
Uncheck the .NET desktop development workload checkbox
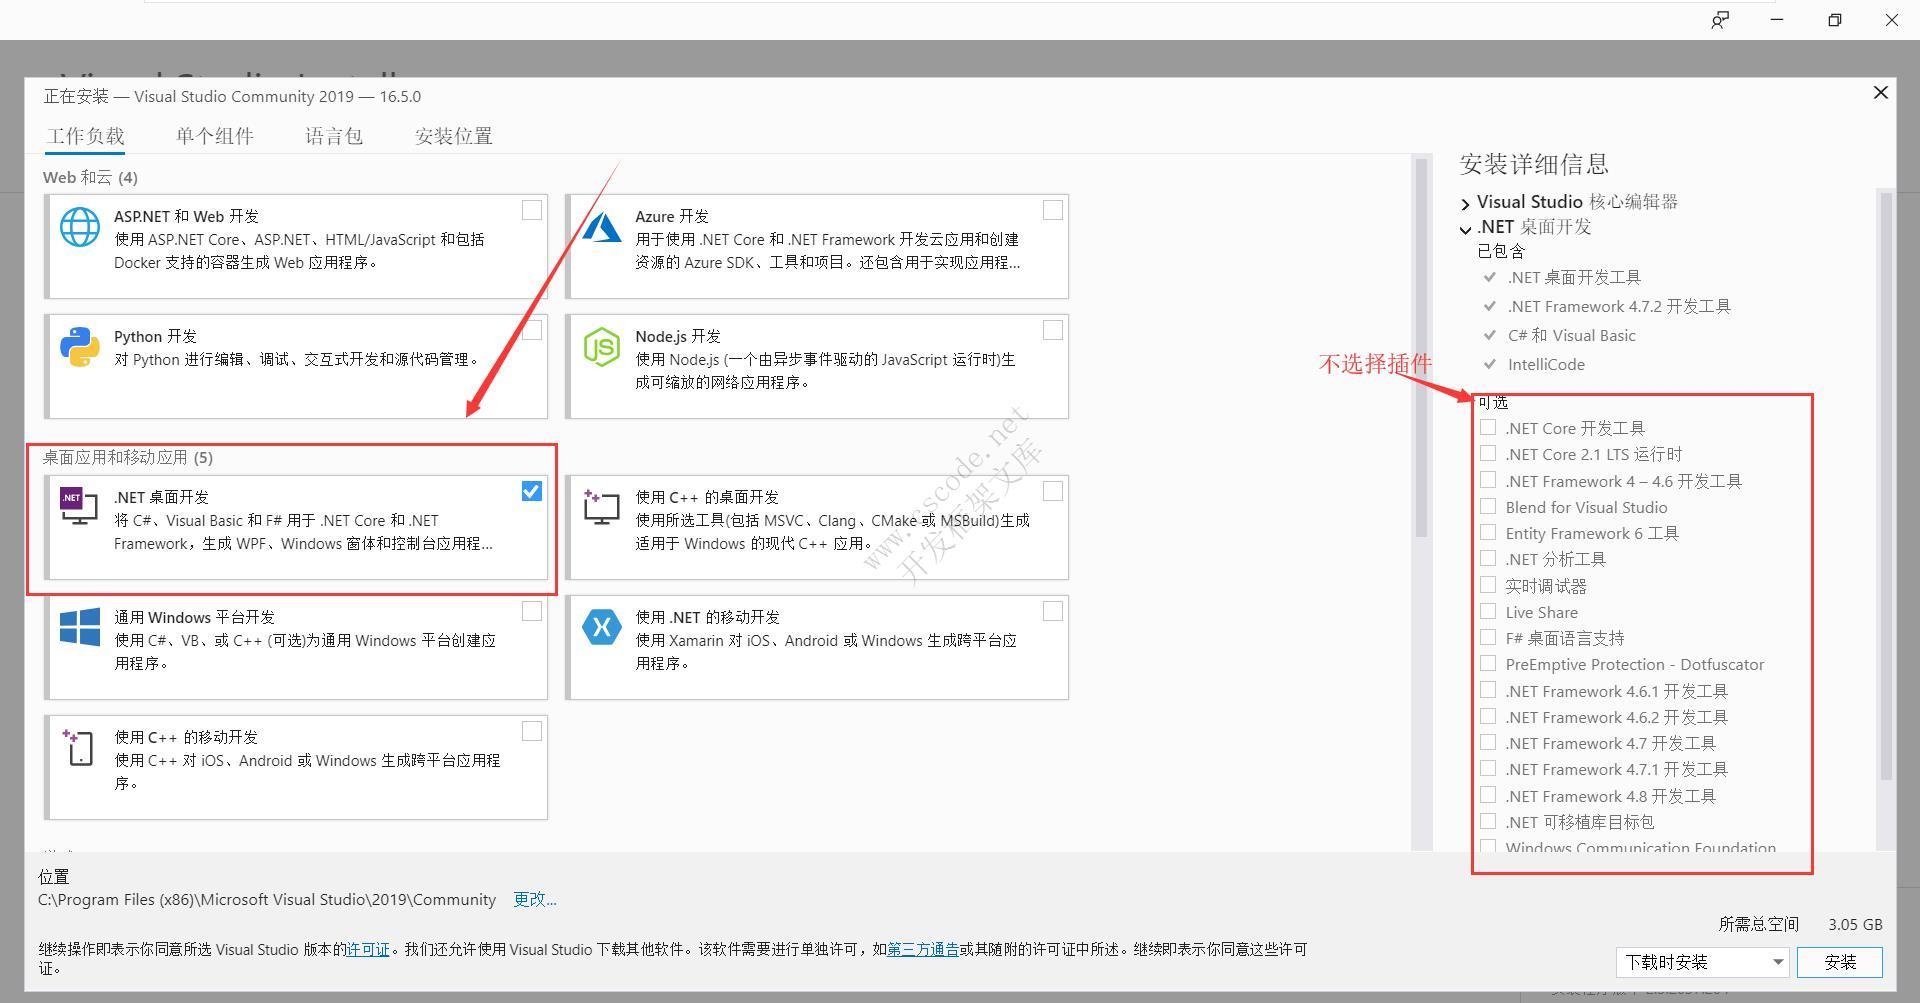pyautogui.click(x=531, y=491)
